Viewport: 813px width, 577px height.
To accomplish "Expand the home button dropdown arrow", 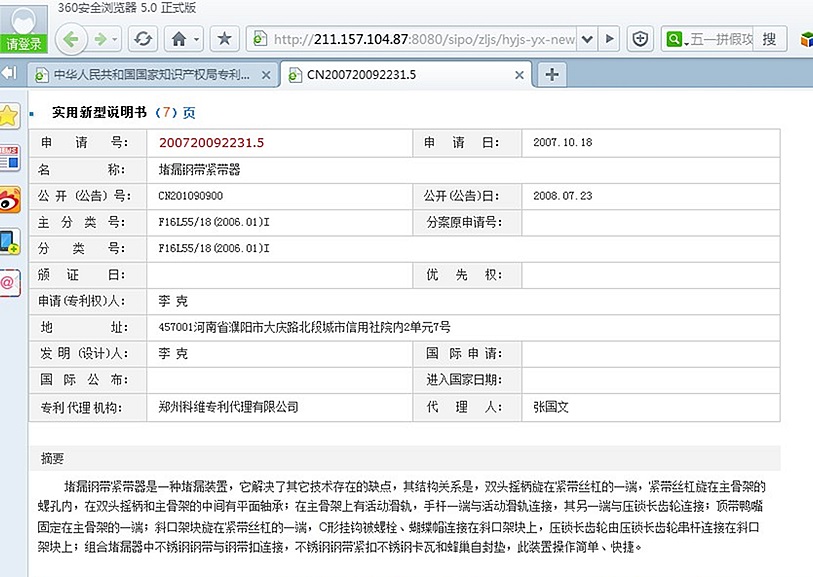I will pyautogui.click(x=197, y=39).
